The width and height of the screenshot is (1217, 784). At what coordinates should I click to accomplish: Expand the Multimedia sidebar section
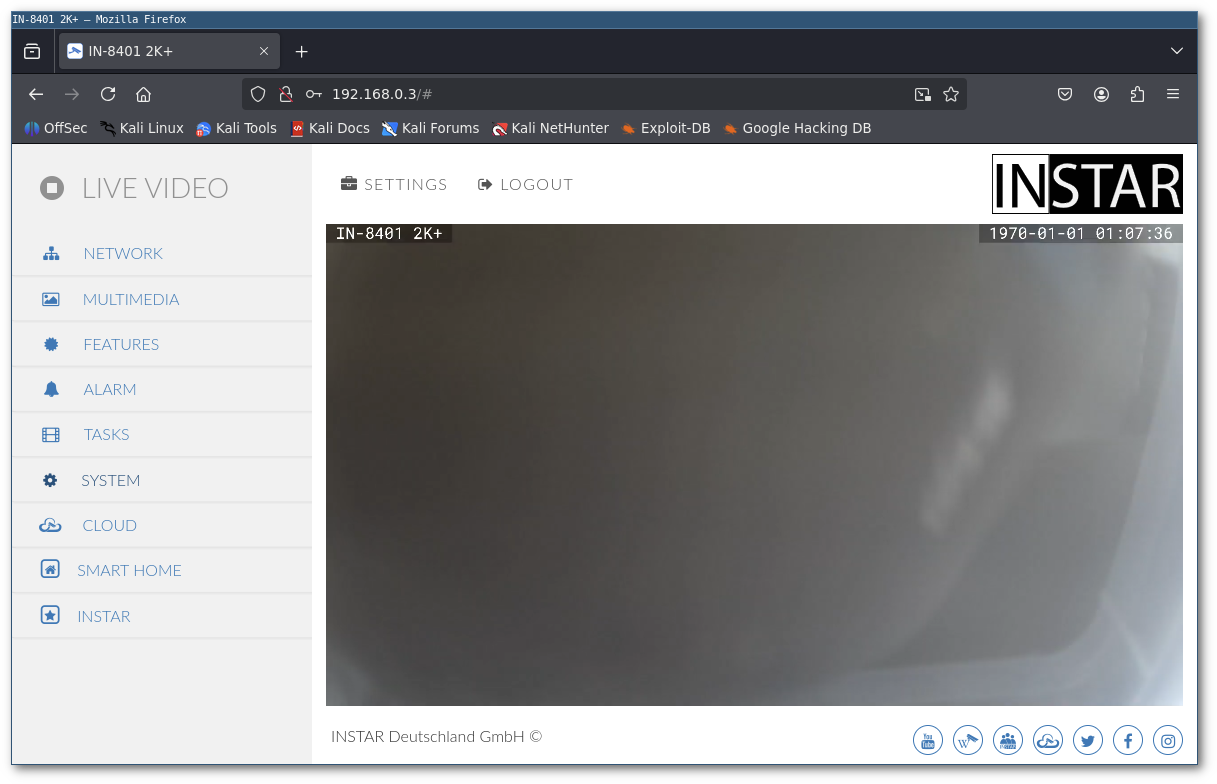pos(130,299)
